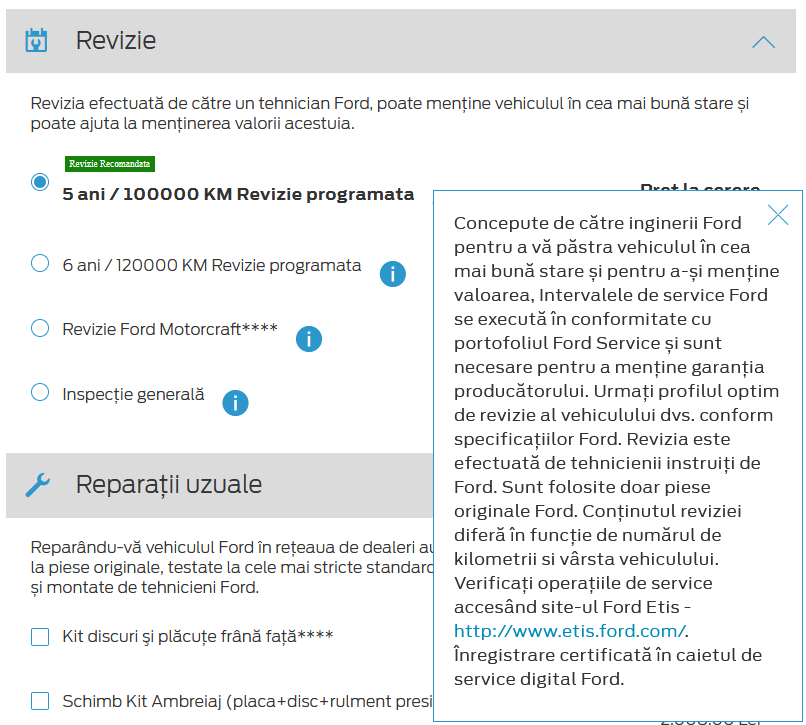The width and height of the screenshot is (806, 725).
Task: Select 5 ani / 100000 KM Revizie programata
Action: coord(40,182)
